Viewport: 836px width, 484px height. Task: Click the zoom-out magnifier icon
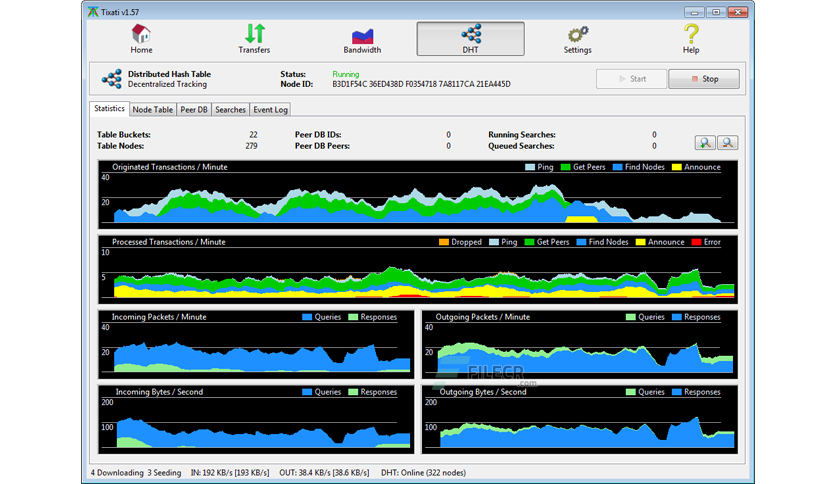tap(727, 142)
